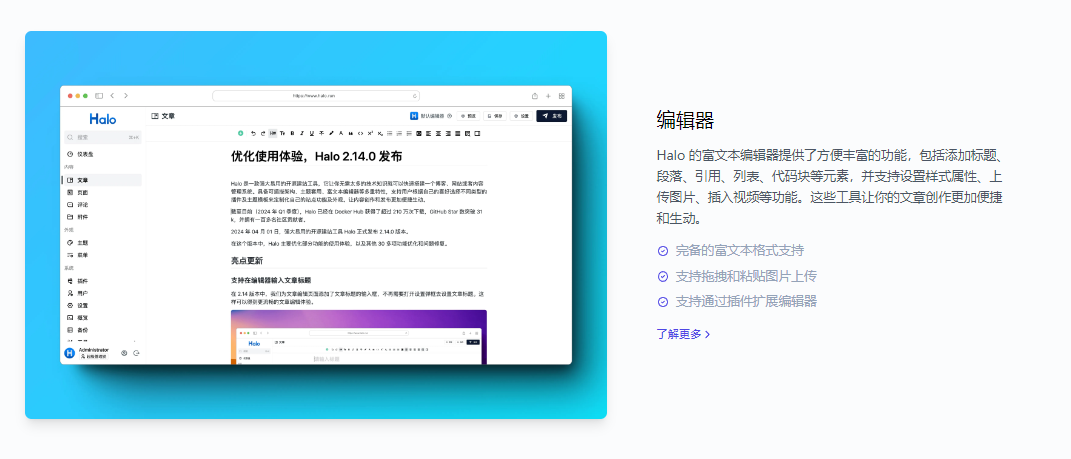Open the text color A tool
1071x459 pixels.
(341, 133)
